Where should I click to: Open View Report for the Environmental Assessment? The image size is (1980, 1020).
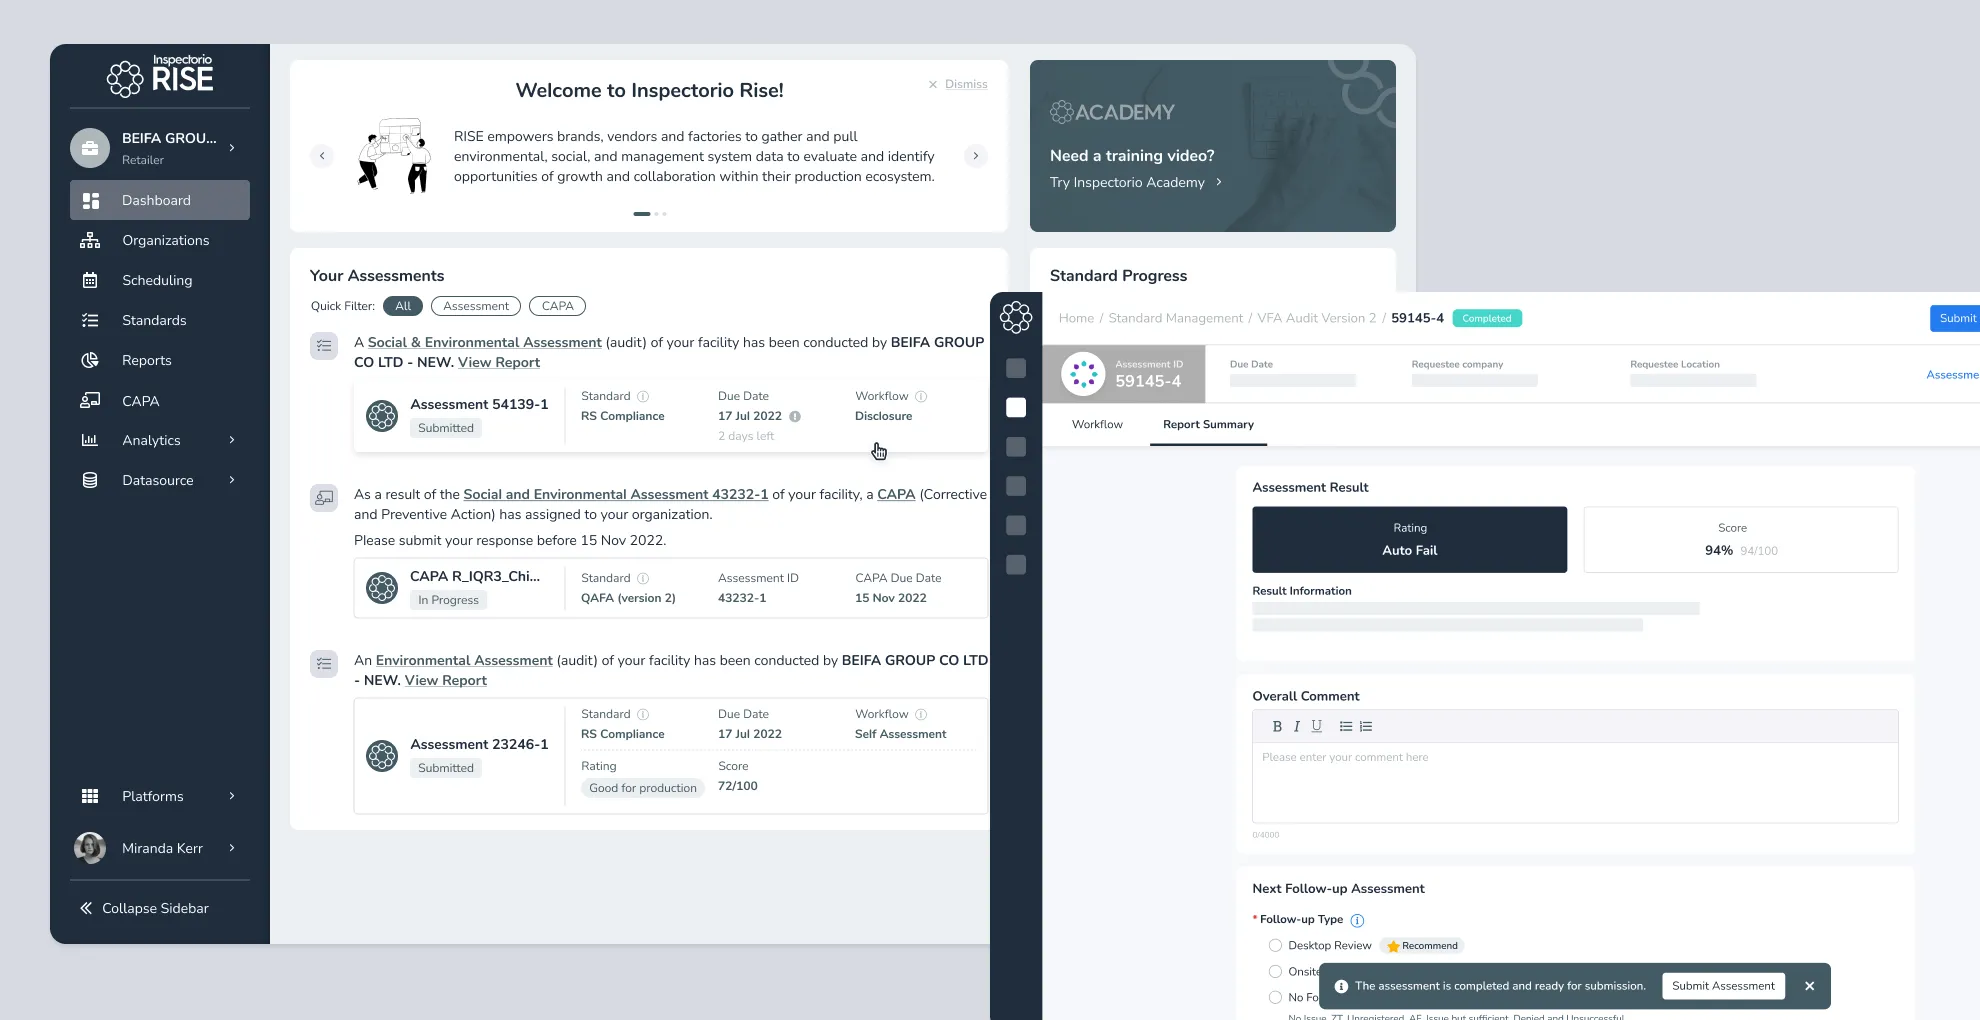(445, 680)
